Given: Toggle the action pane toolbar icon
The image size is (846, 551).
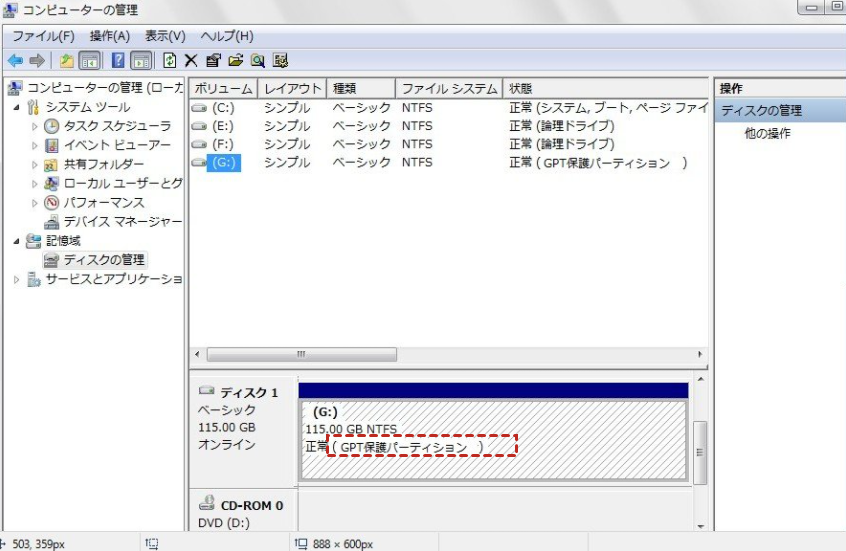Looking at the screenshot, I should 141,60.
